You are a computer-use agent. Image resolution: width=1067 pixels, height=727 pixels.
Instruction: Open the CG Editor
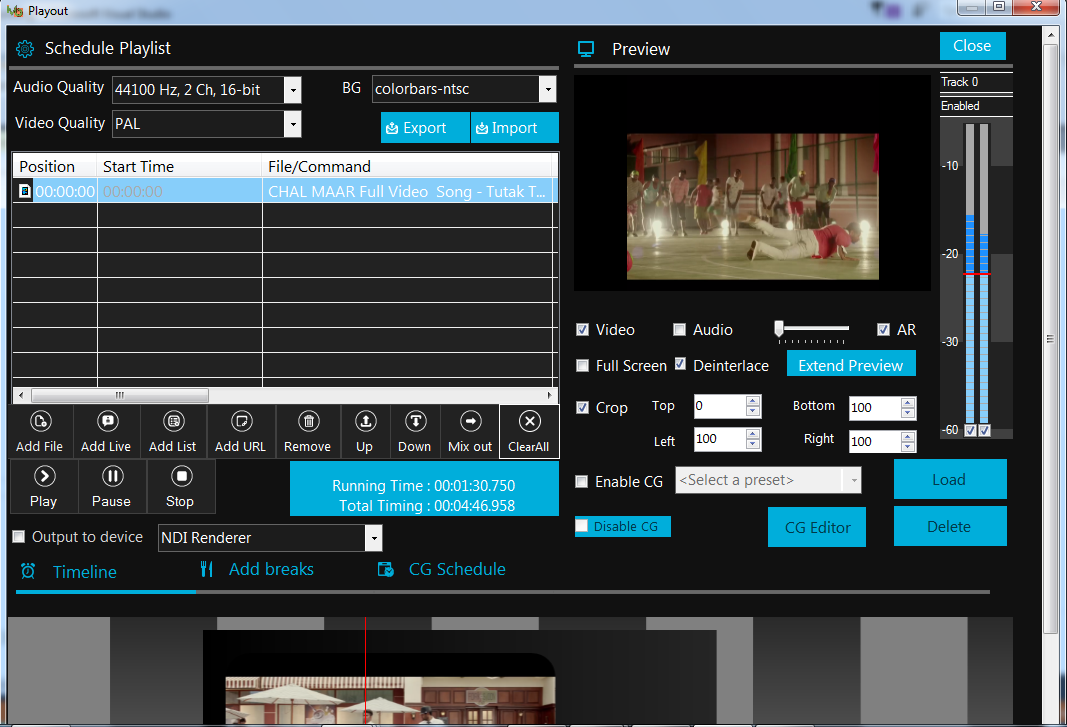(817, 527)
